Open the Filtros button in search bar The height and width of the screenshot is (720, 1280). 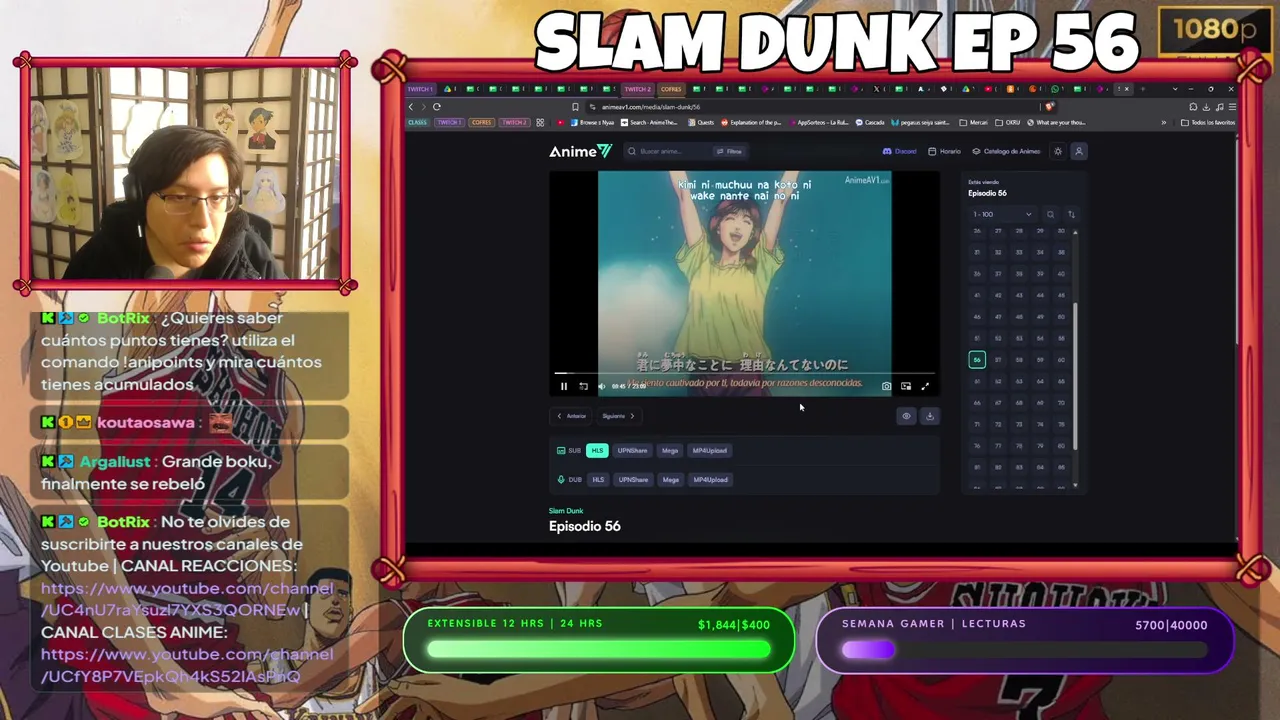[x=729, y=151]
